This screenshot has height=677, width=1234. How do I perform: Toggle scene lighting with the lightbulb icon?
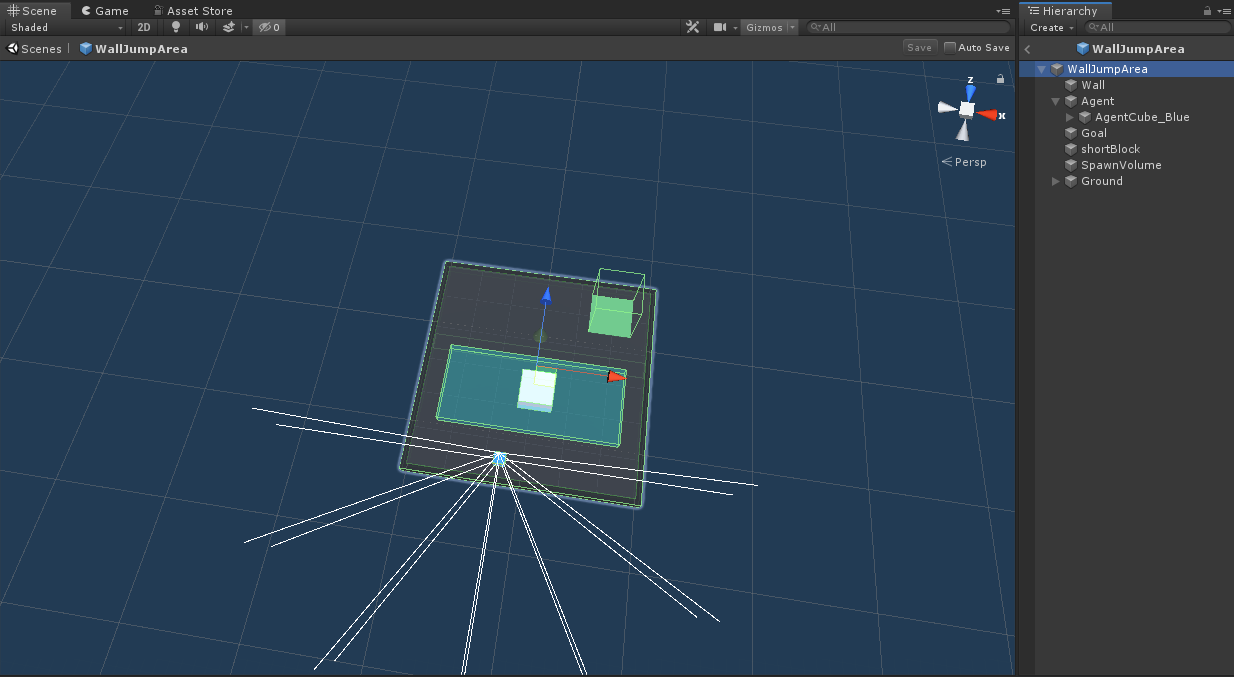176,27
